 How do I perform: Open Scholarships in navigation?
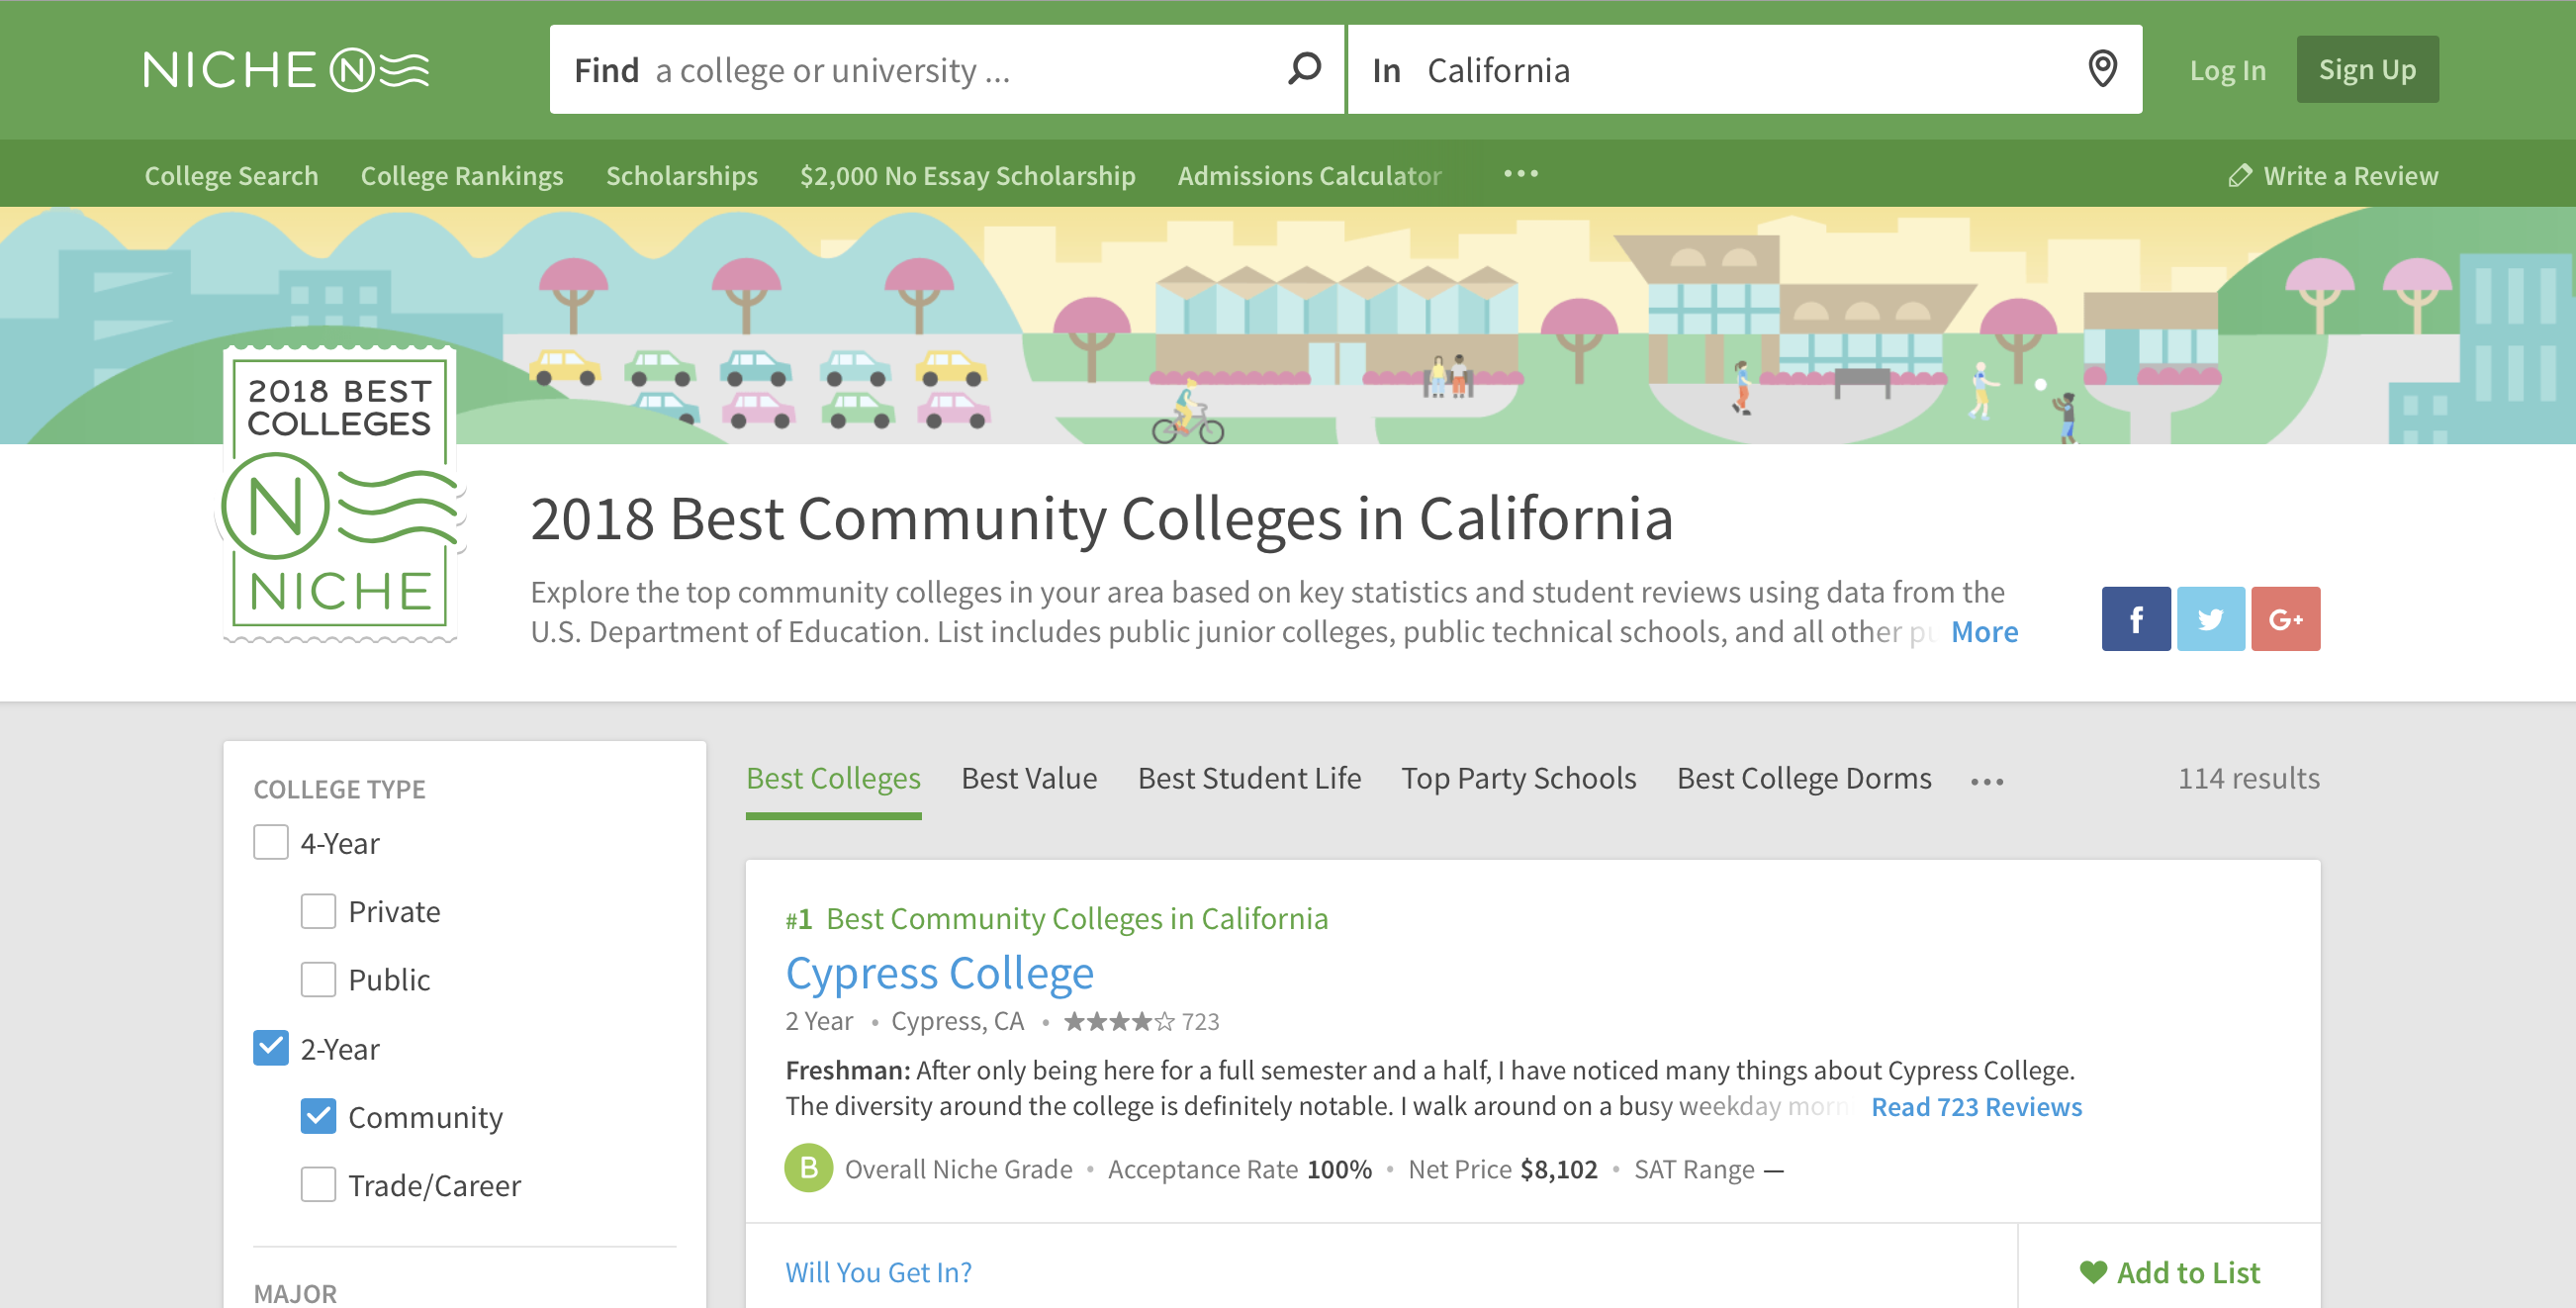(682, 175)
